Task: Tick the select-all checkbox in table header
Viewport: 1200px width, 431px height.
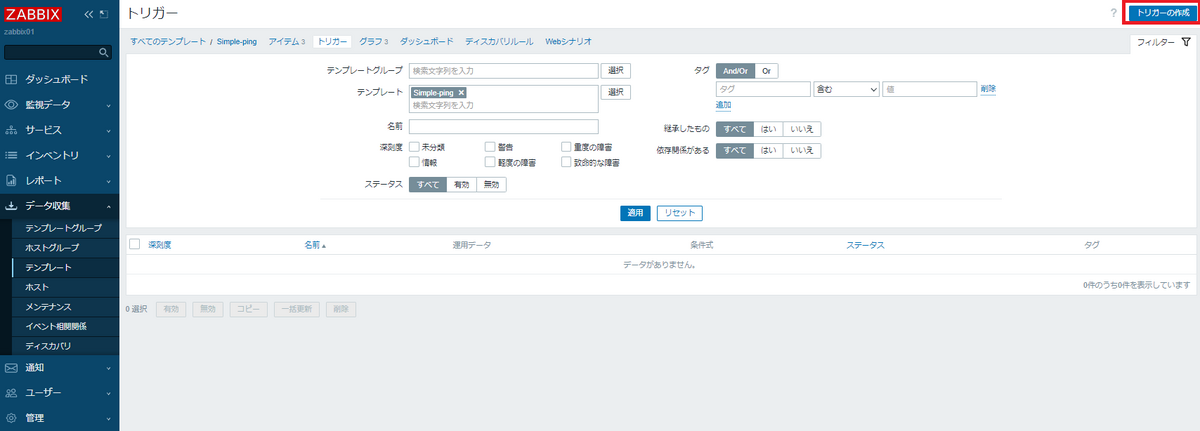Action: (135, 244)
